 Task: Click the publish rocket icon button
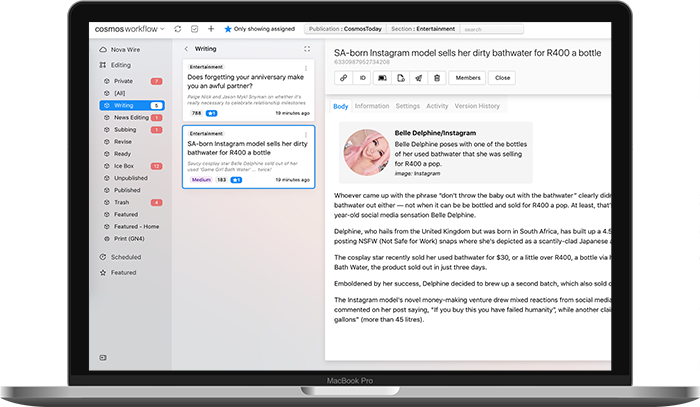point(419,78)
